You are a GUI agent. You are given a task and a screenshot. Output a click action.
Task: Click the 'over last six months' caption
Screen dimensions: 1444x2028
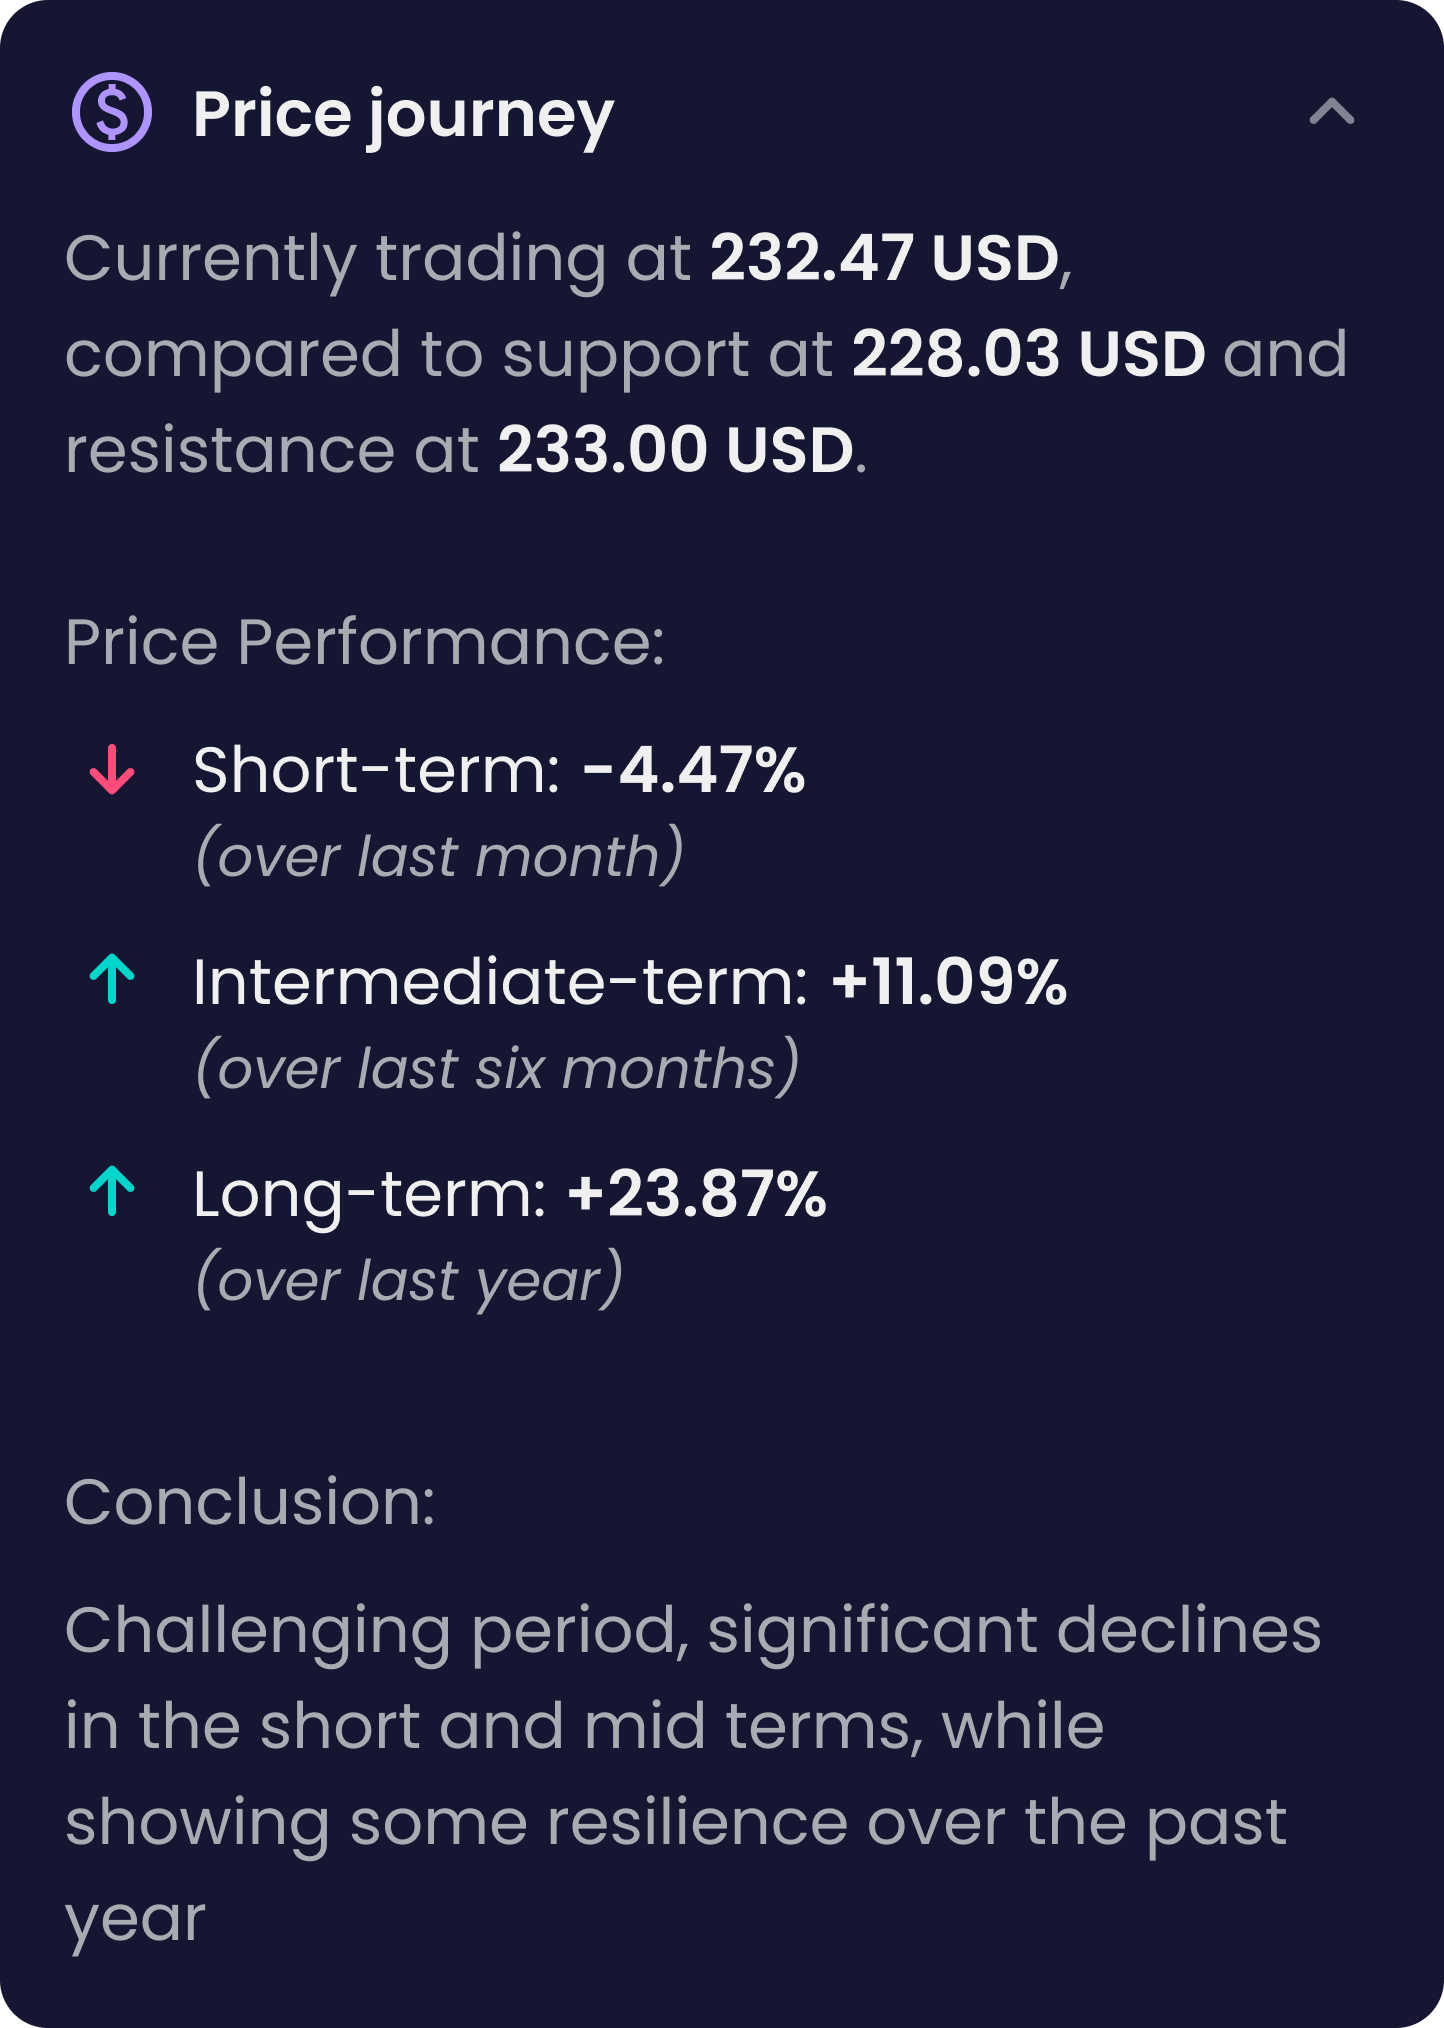point(497,1068)
